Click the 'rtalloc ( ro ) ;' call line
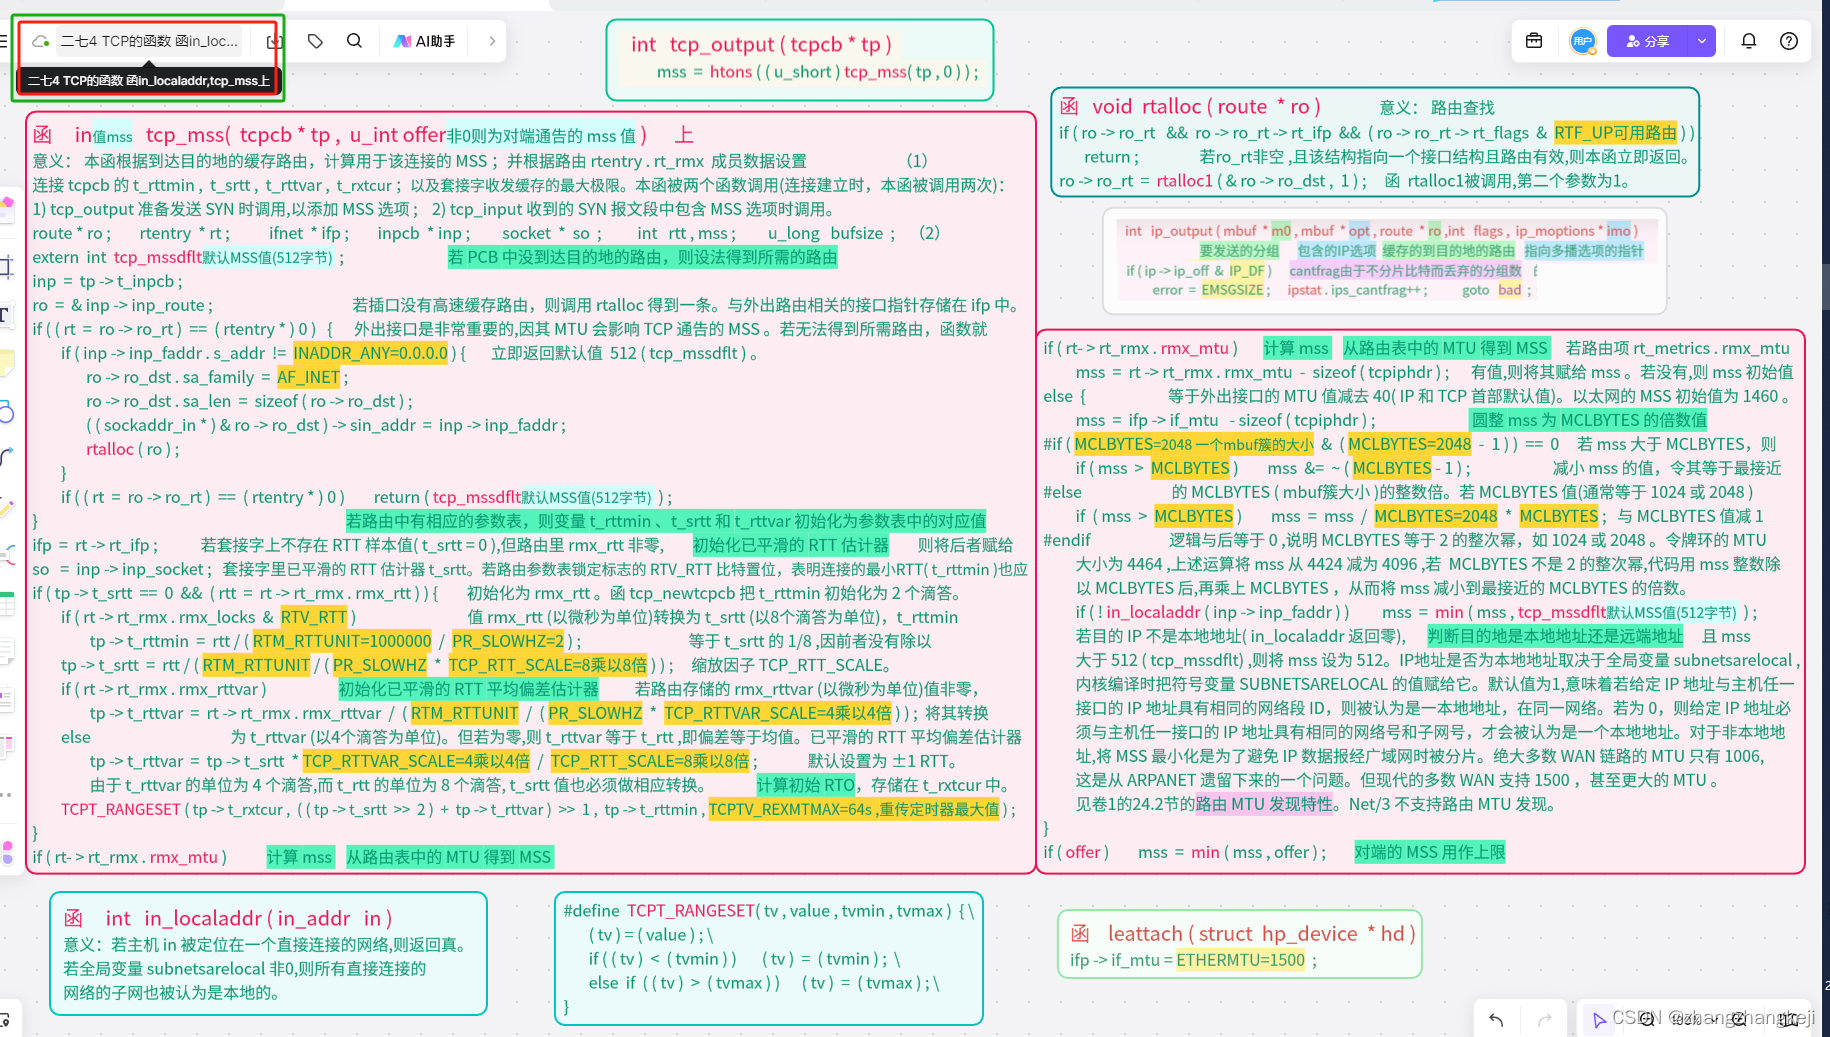 pos(132,449)
